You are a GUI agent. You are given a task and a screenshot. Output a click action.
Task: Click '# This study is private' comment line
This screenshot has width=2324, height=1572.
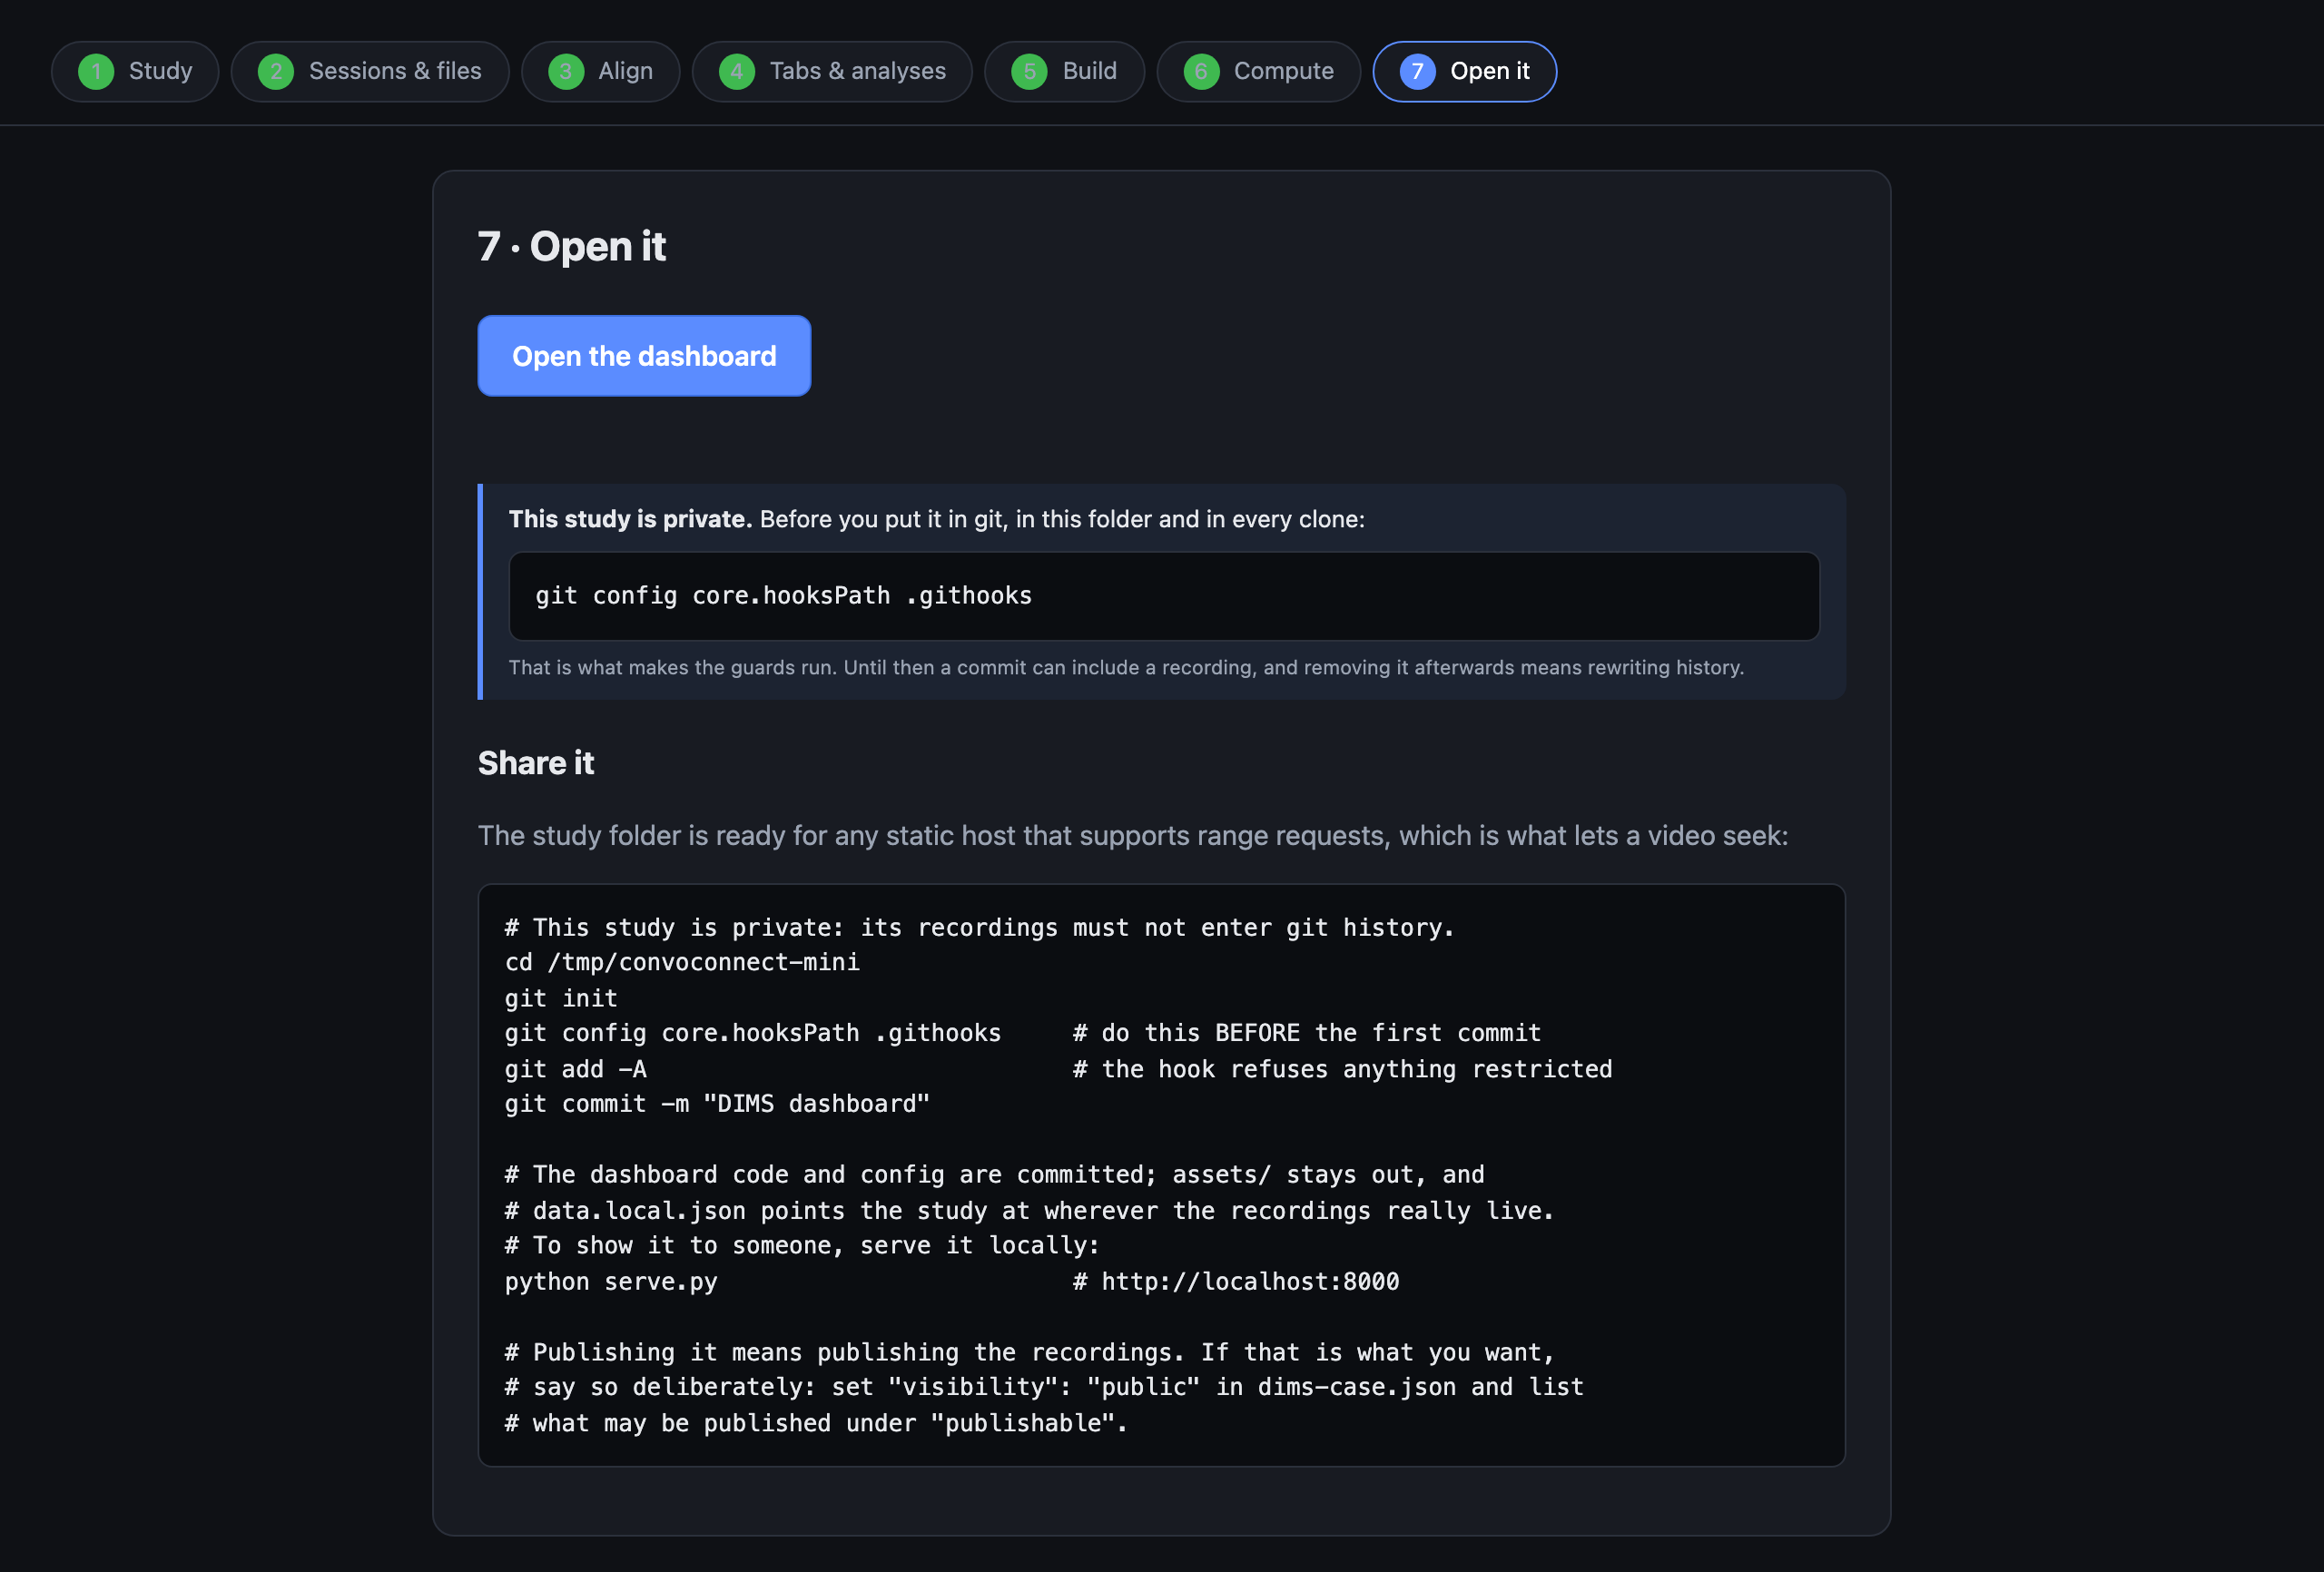pos(979,928)
